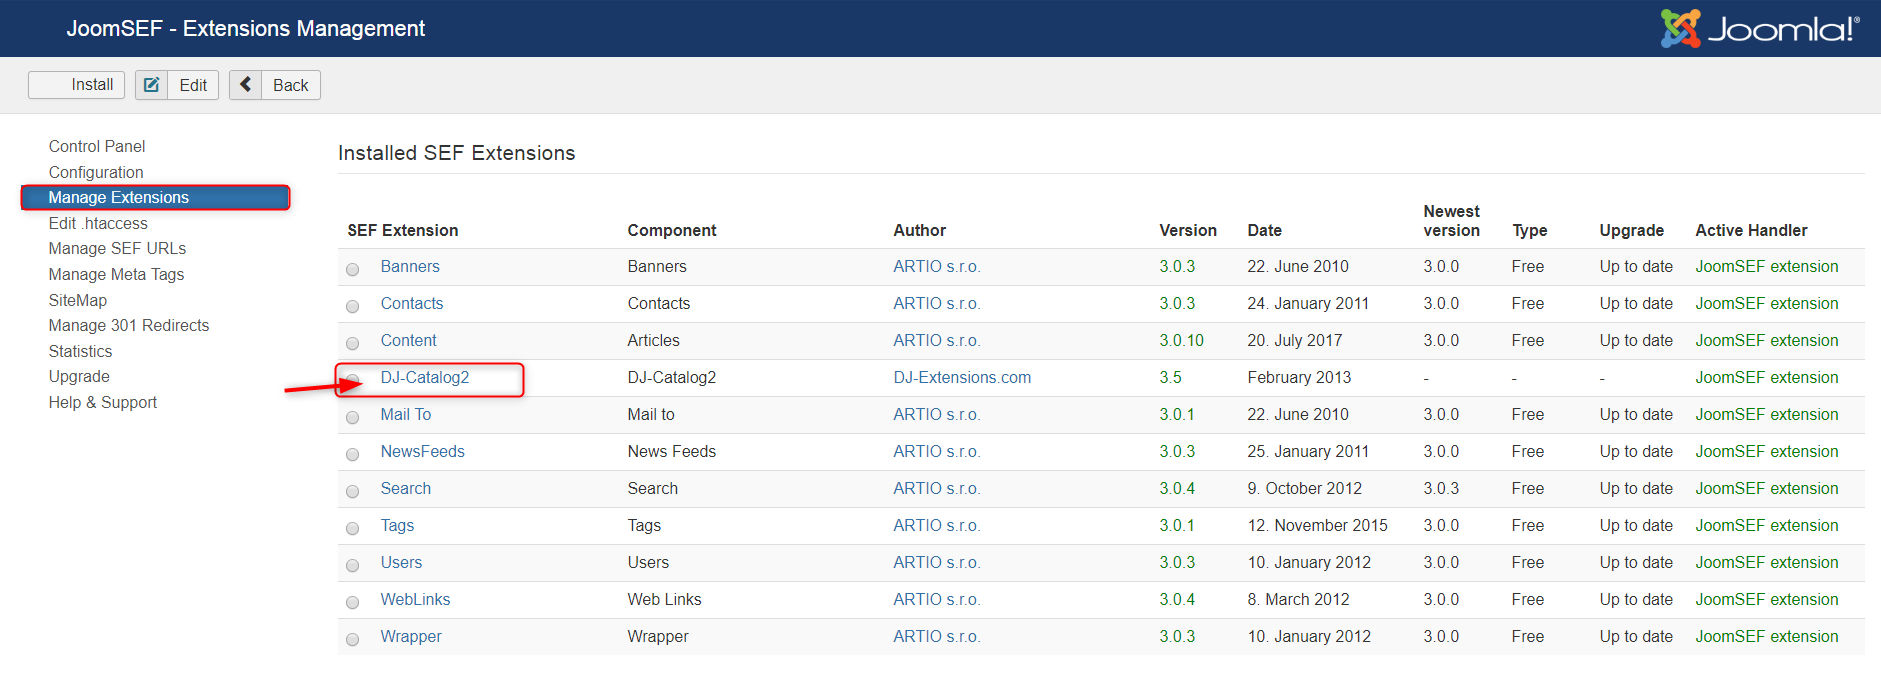Click ARTIO s.r.o. author in Wrapper row
The width and height of the screenshot is (1881, 688).
point(937,636)
